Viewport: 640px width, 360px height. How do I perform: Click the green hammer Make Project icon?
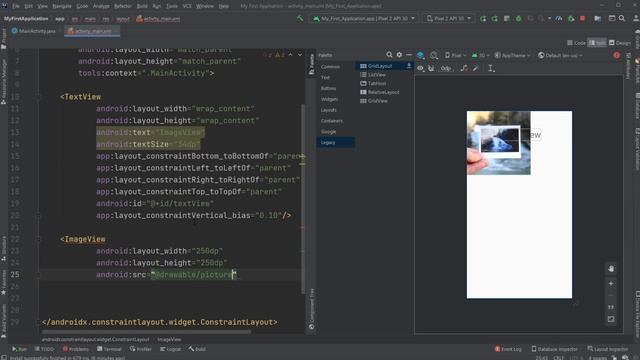[x=300, y=18]
